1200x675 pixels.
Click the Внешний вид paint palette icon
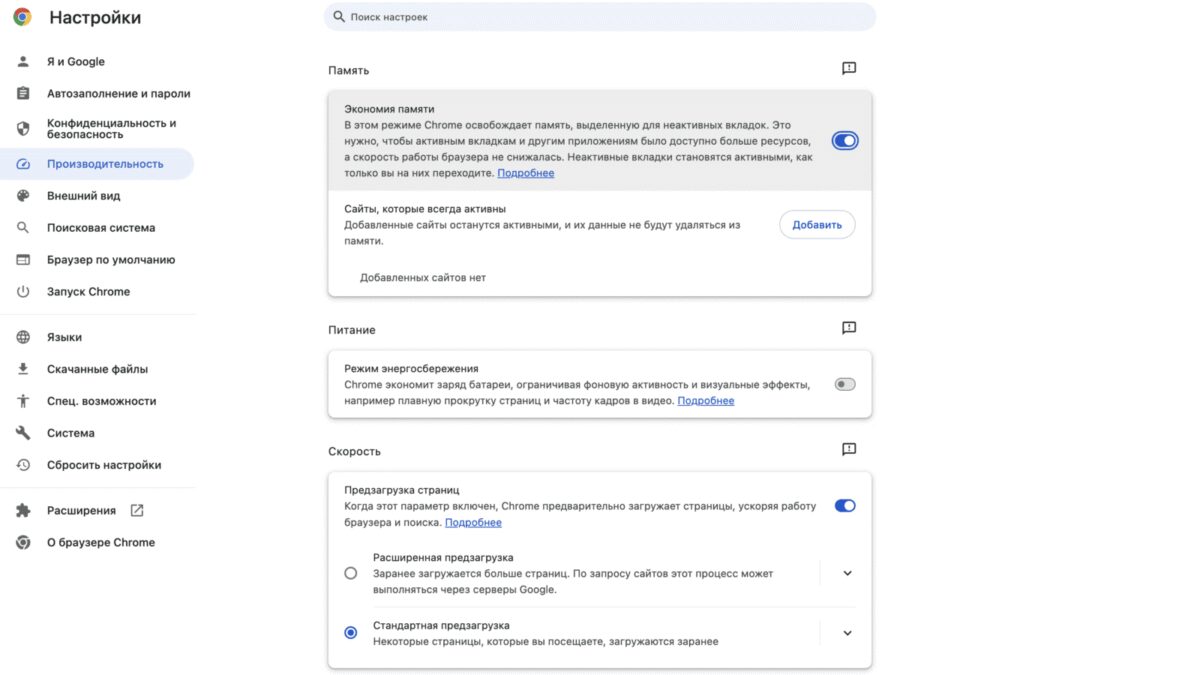(x=22, y=196)
